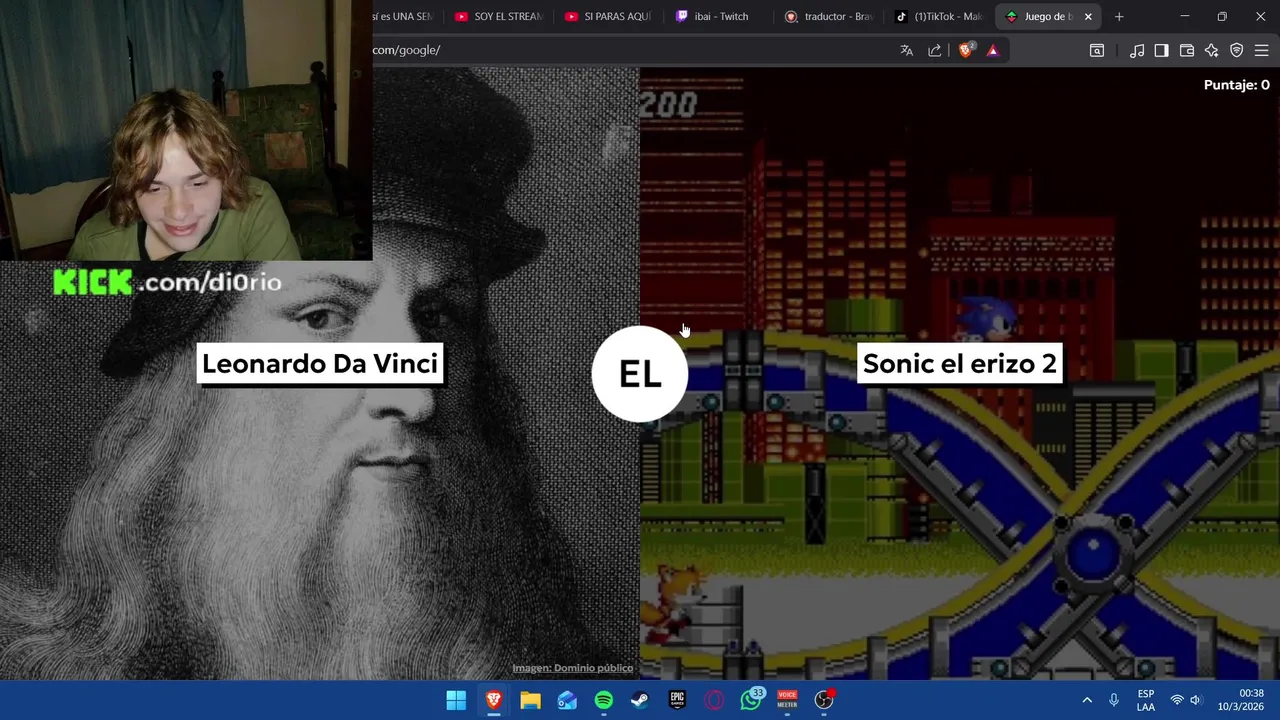Click the Brave Rewards triangle icon

pos(993,50)
